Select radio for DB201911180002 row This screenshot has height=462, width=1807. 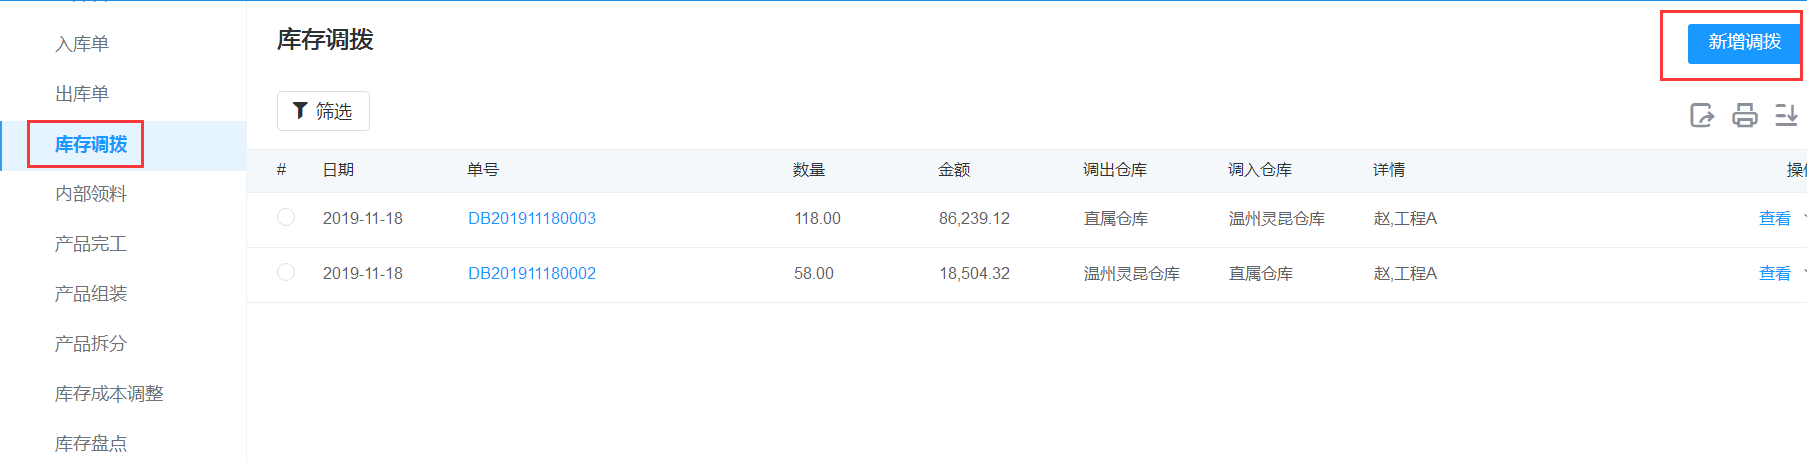coord(286,272)
